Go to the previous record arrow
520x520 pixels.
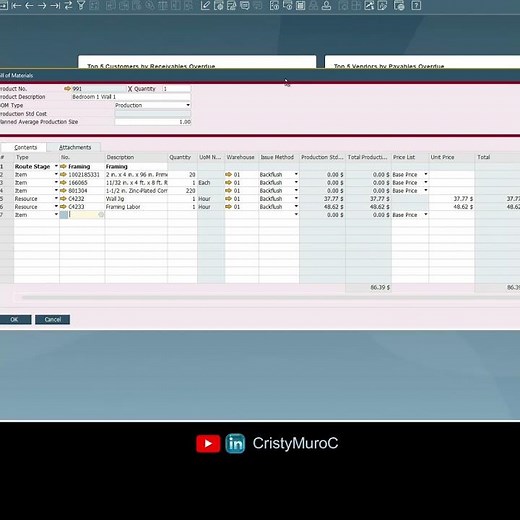tap(29, 5)
